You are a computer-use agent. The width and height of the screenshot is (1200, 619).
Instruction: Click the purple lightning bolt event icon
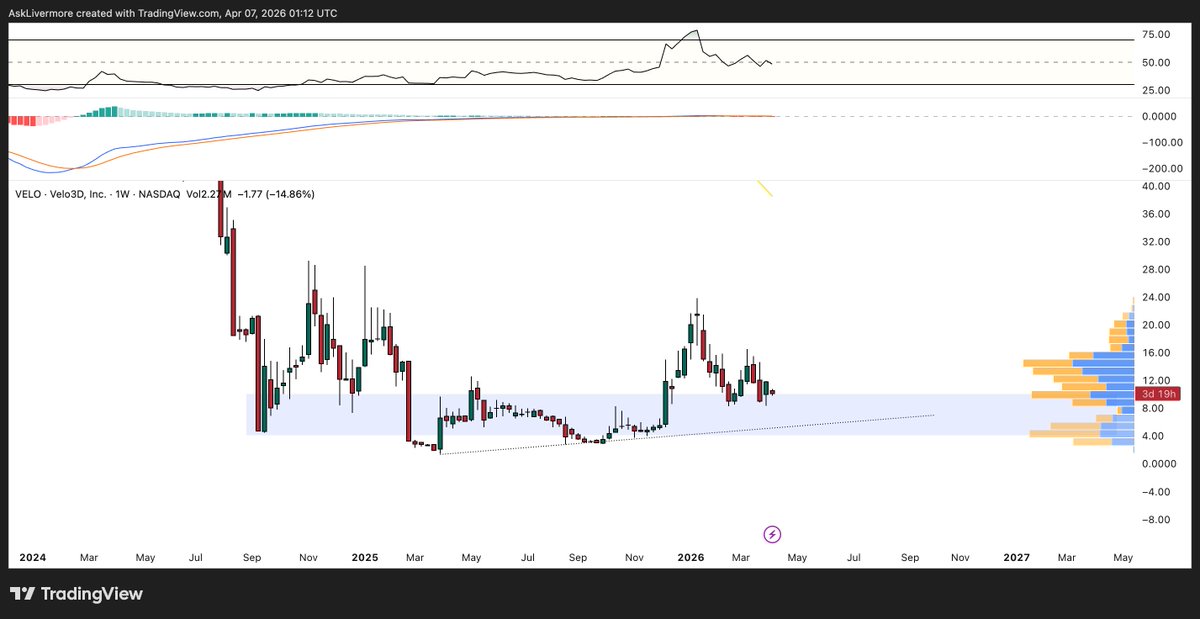772,534
